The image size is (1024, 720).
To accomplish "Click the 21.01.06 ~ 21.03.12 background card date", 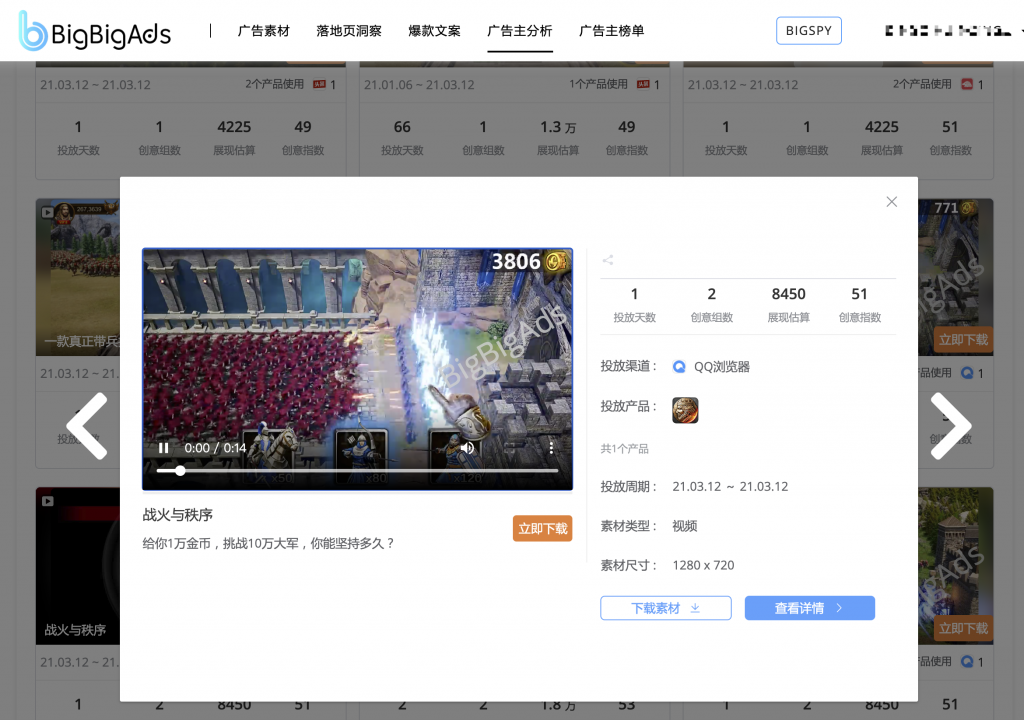I will tap(419, 85).
